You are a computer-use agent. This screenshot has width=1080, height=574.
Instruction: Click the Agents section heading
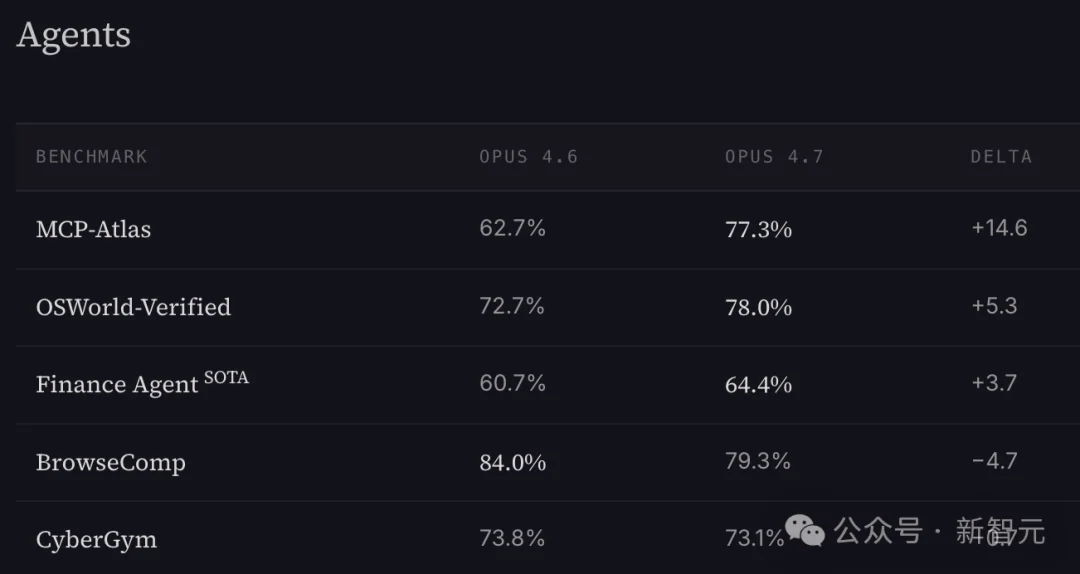(74, 35)
